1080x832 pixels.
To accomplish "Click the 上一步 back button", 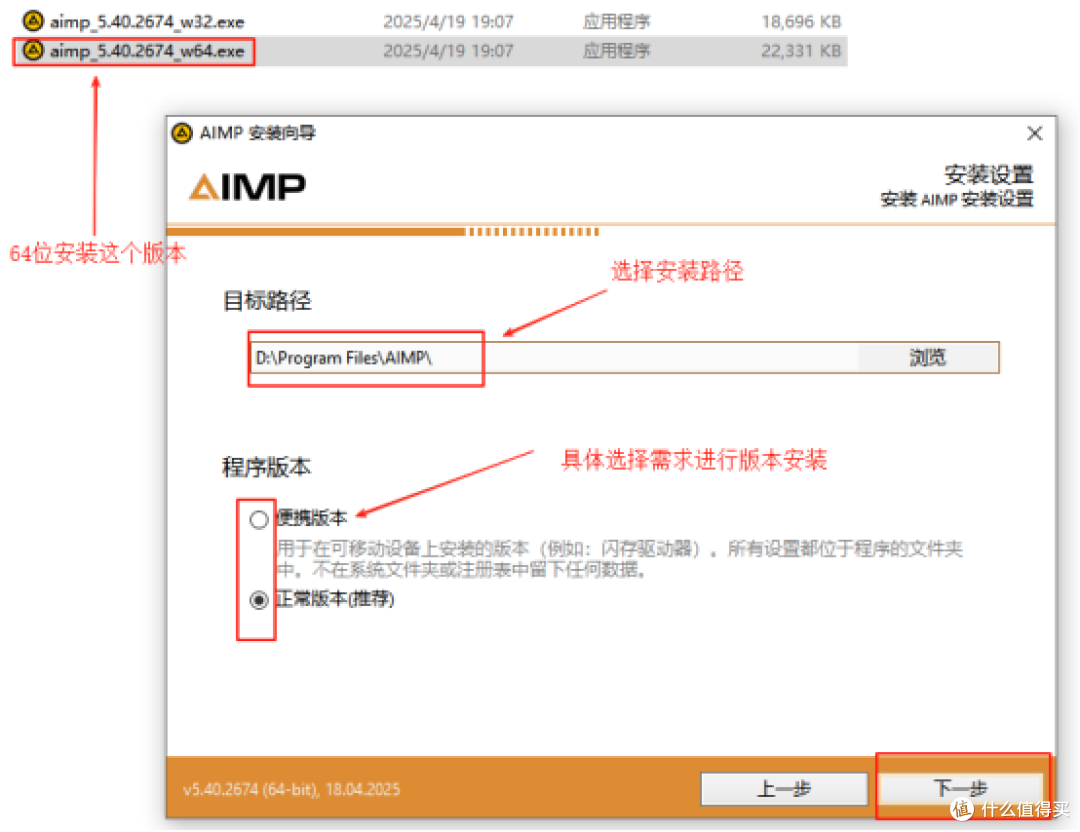I will pos(784,788).
